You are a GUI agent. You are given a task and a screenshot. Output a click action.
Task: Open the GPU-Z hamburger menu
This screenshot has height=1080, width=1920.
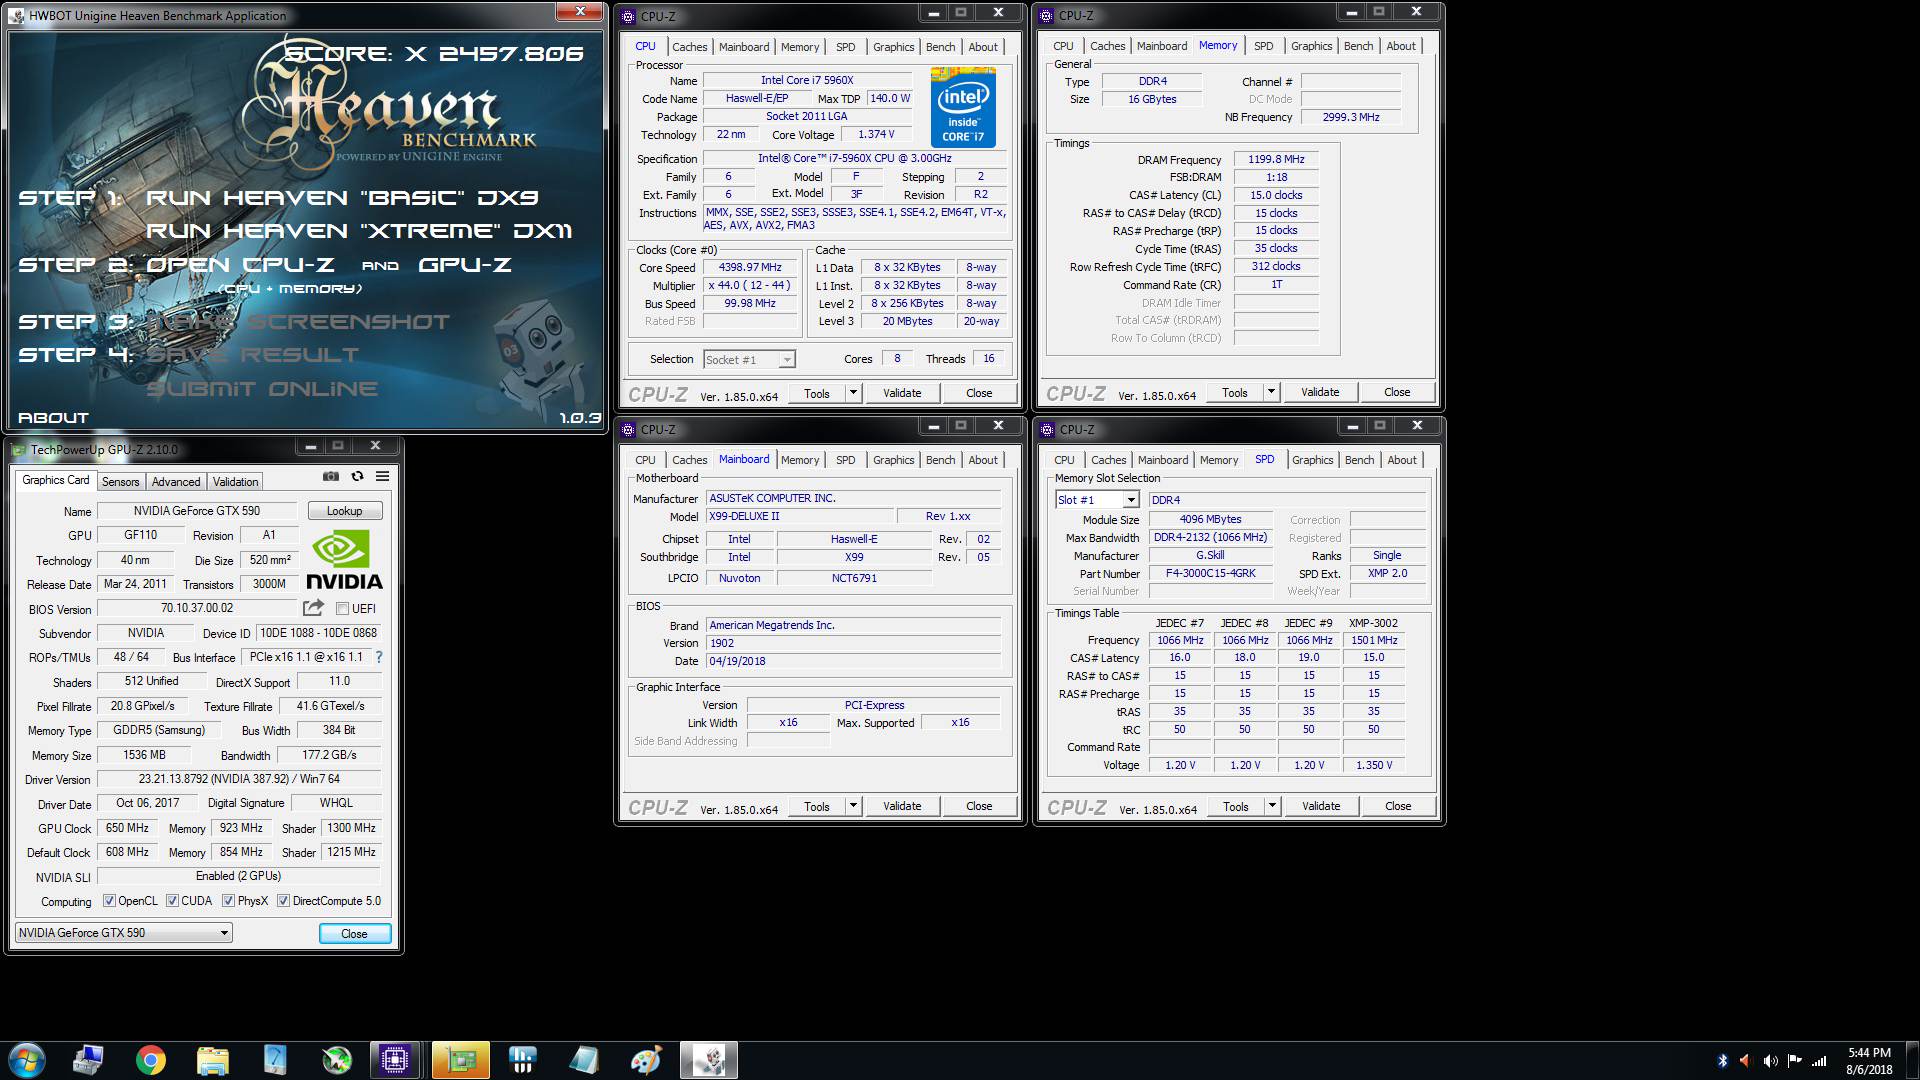(x=382, y=477)
